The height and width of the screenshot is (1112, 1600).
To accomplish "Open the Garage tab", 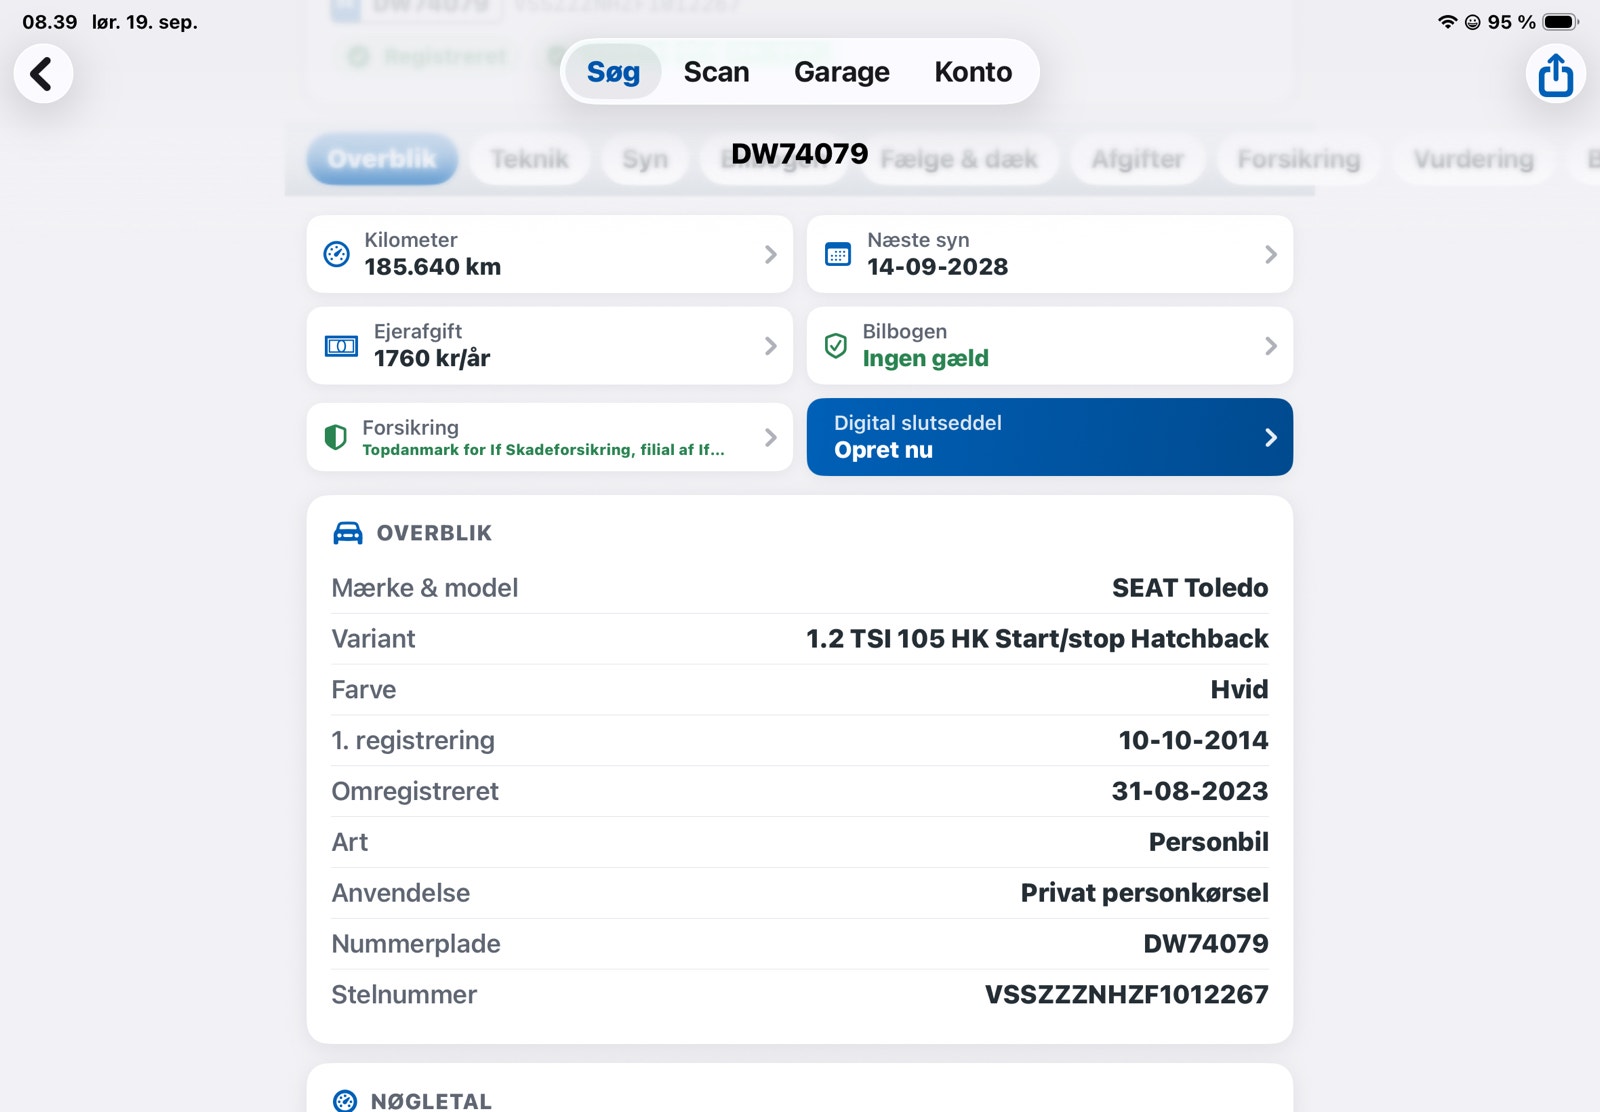I will click(842, 72).
